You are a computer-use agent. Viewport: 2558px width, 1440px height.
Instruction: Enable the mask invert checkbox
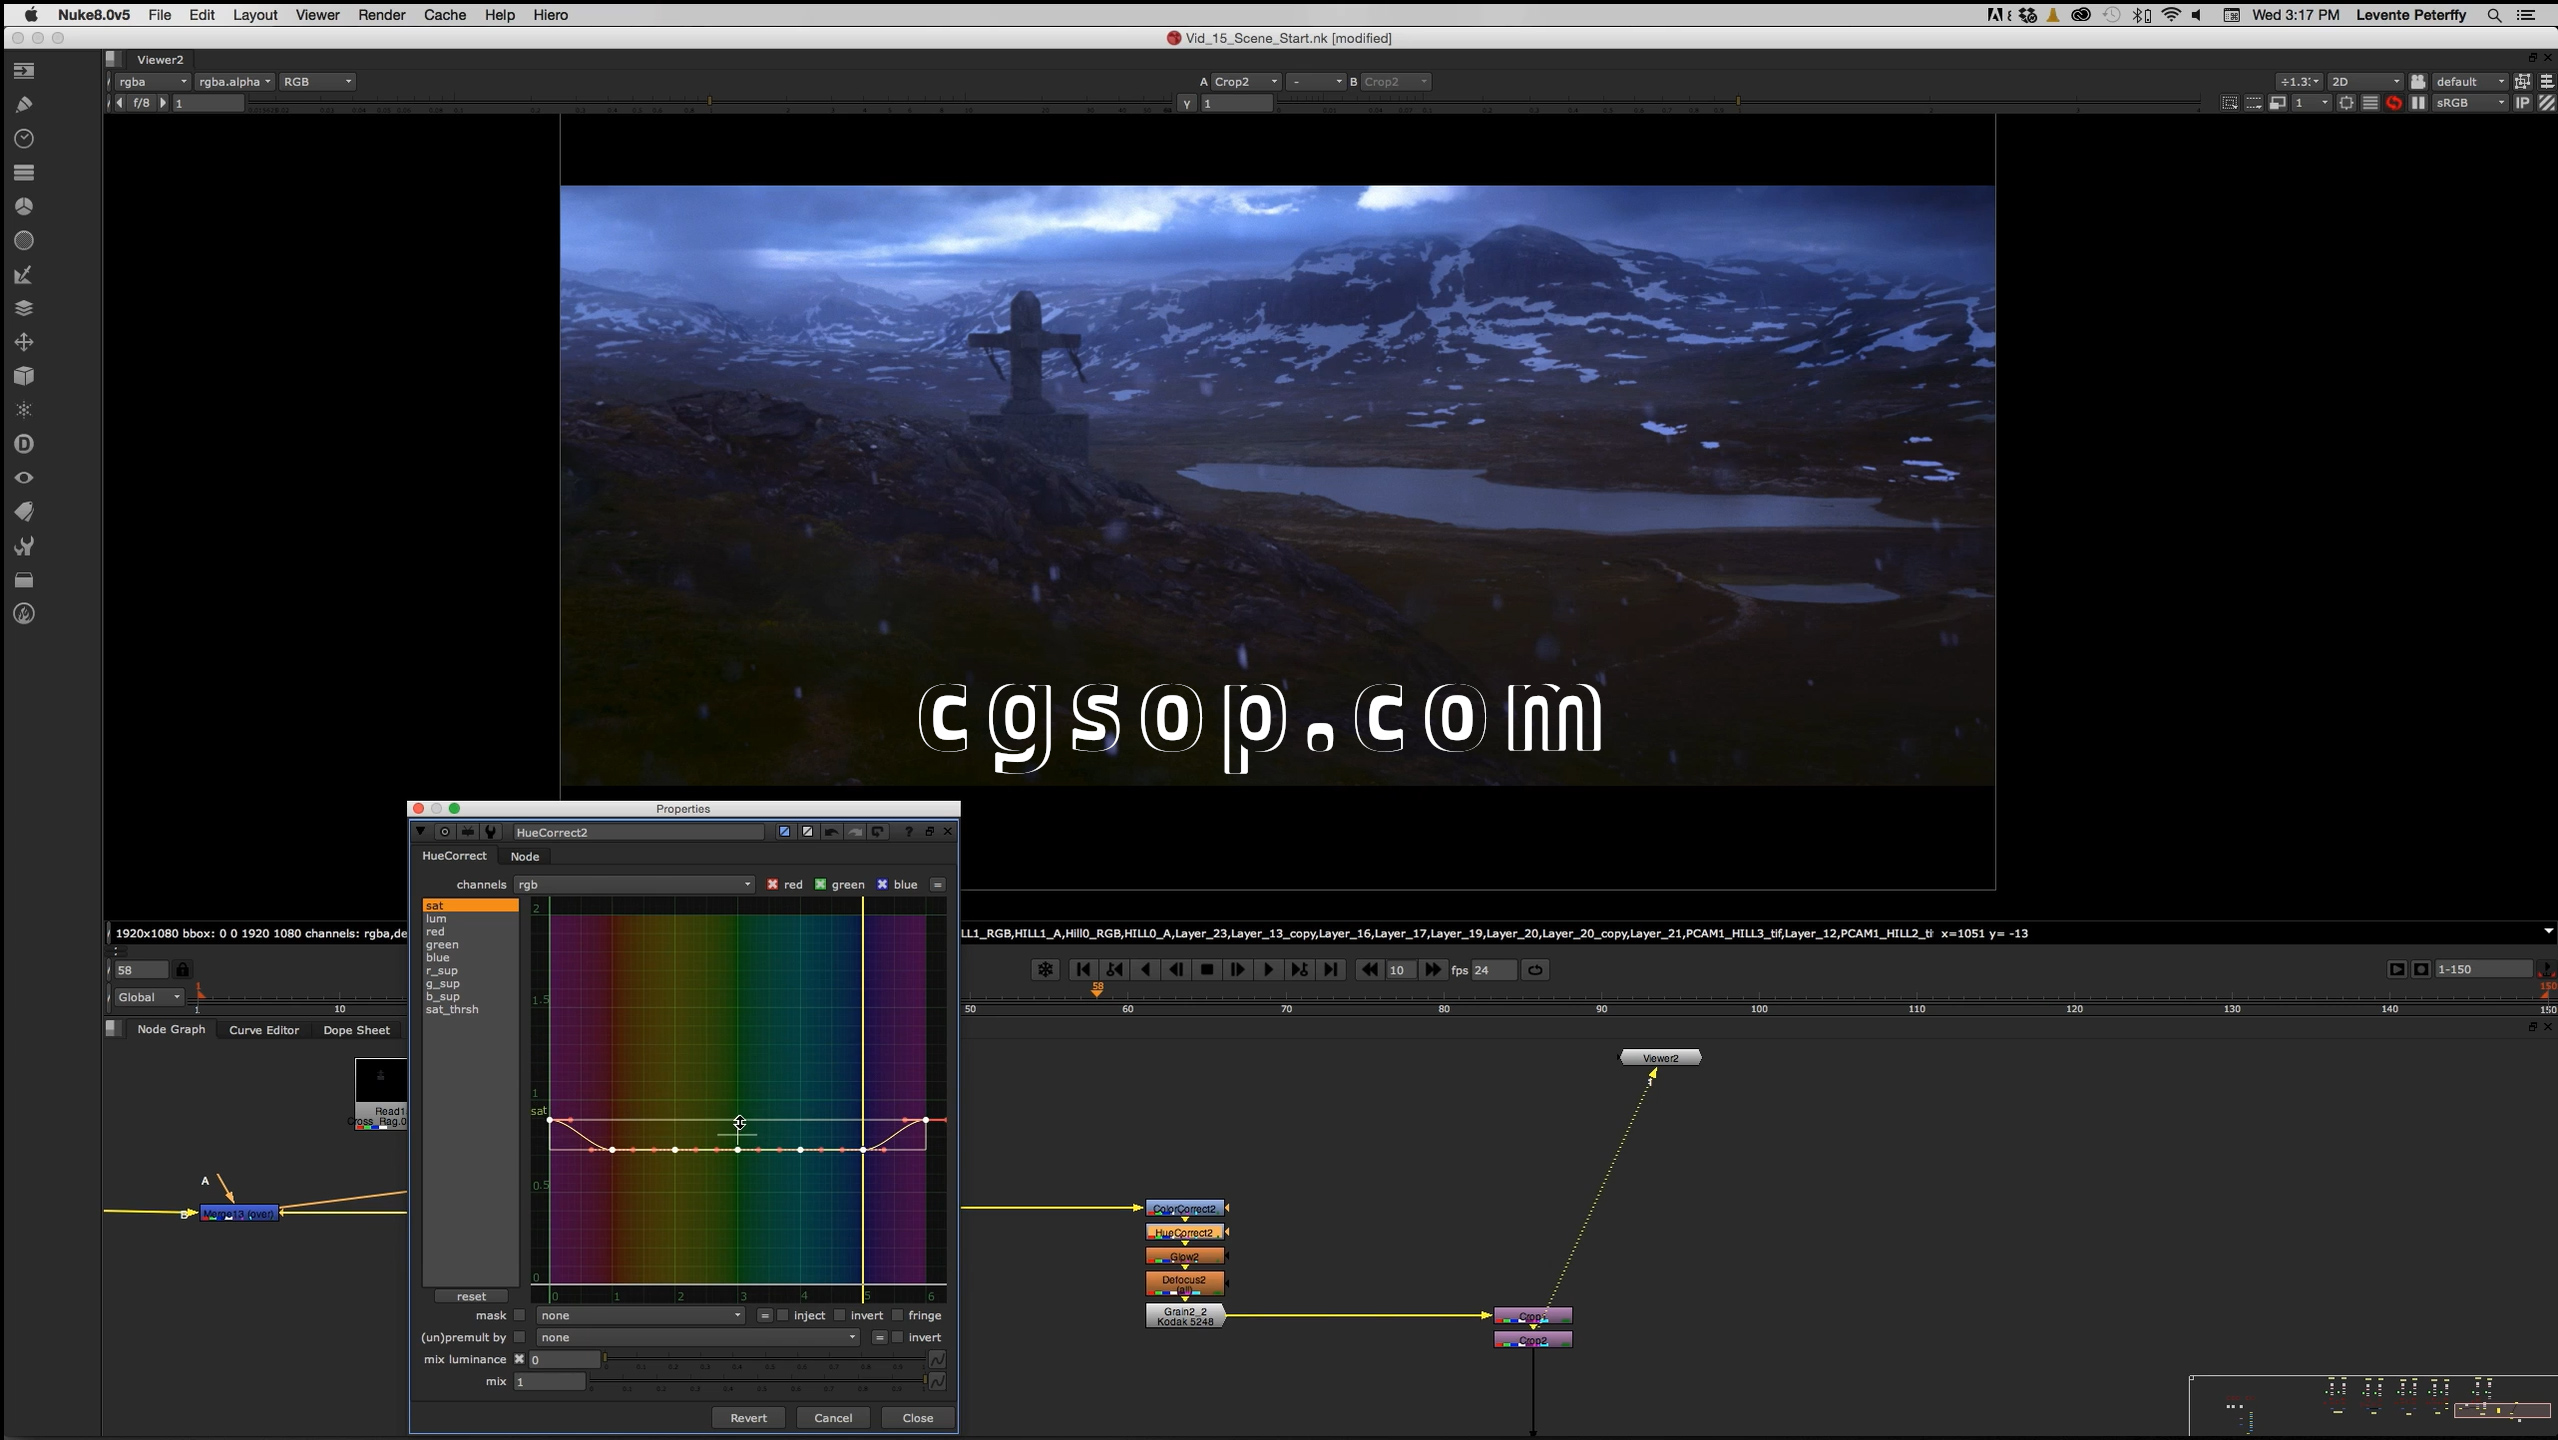840,1315
